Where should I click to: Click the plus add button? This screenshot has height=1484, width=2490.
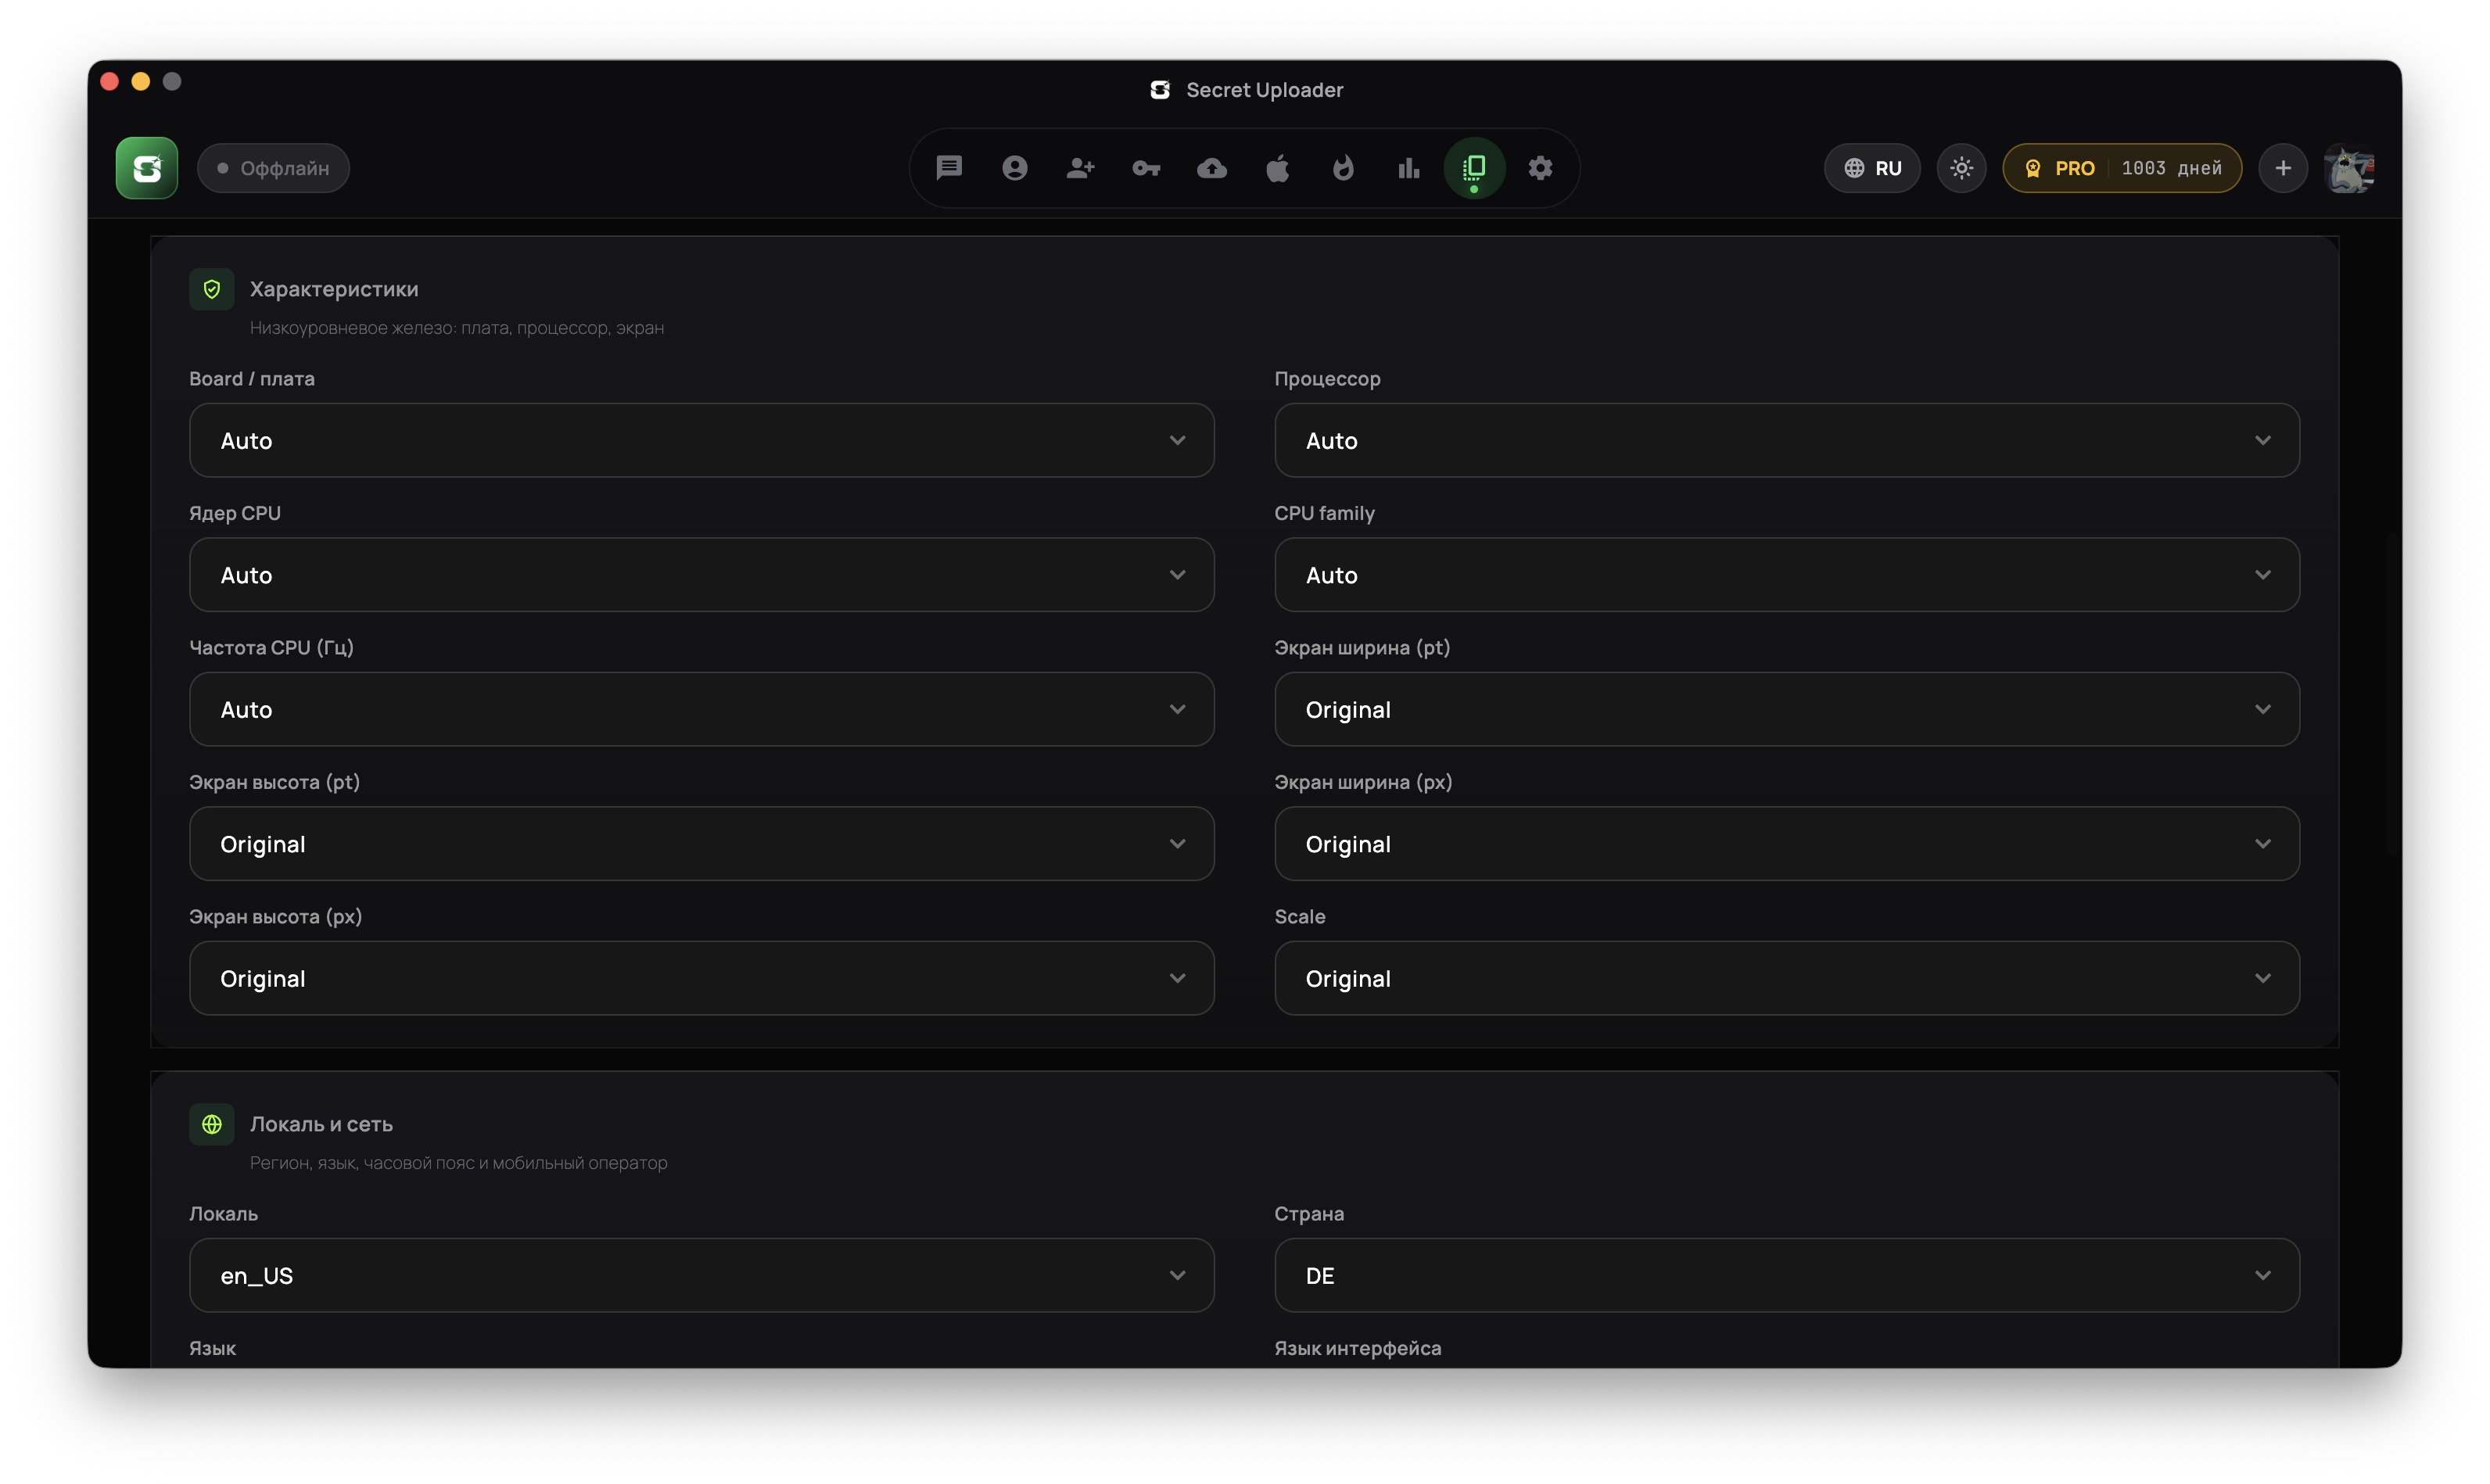2283,168
